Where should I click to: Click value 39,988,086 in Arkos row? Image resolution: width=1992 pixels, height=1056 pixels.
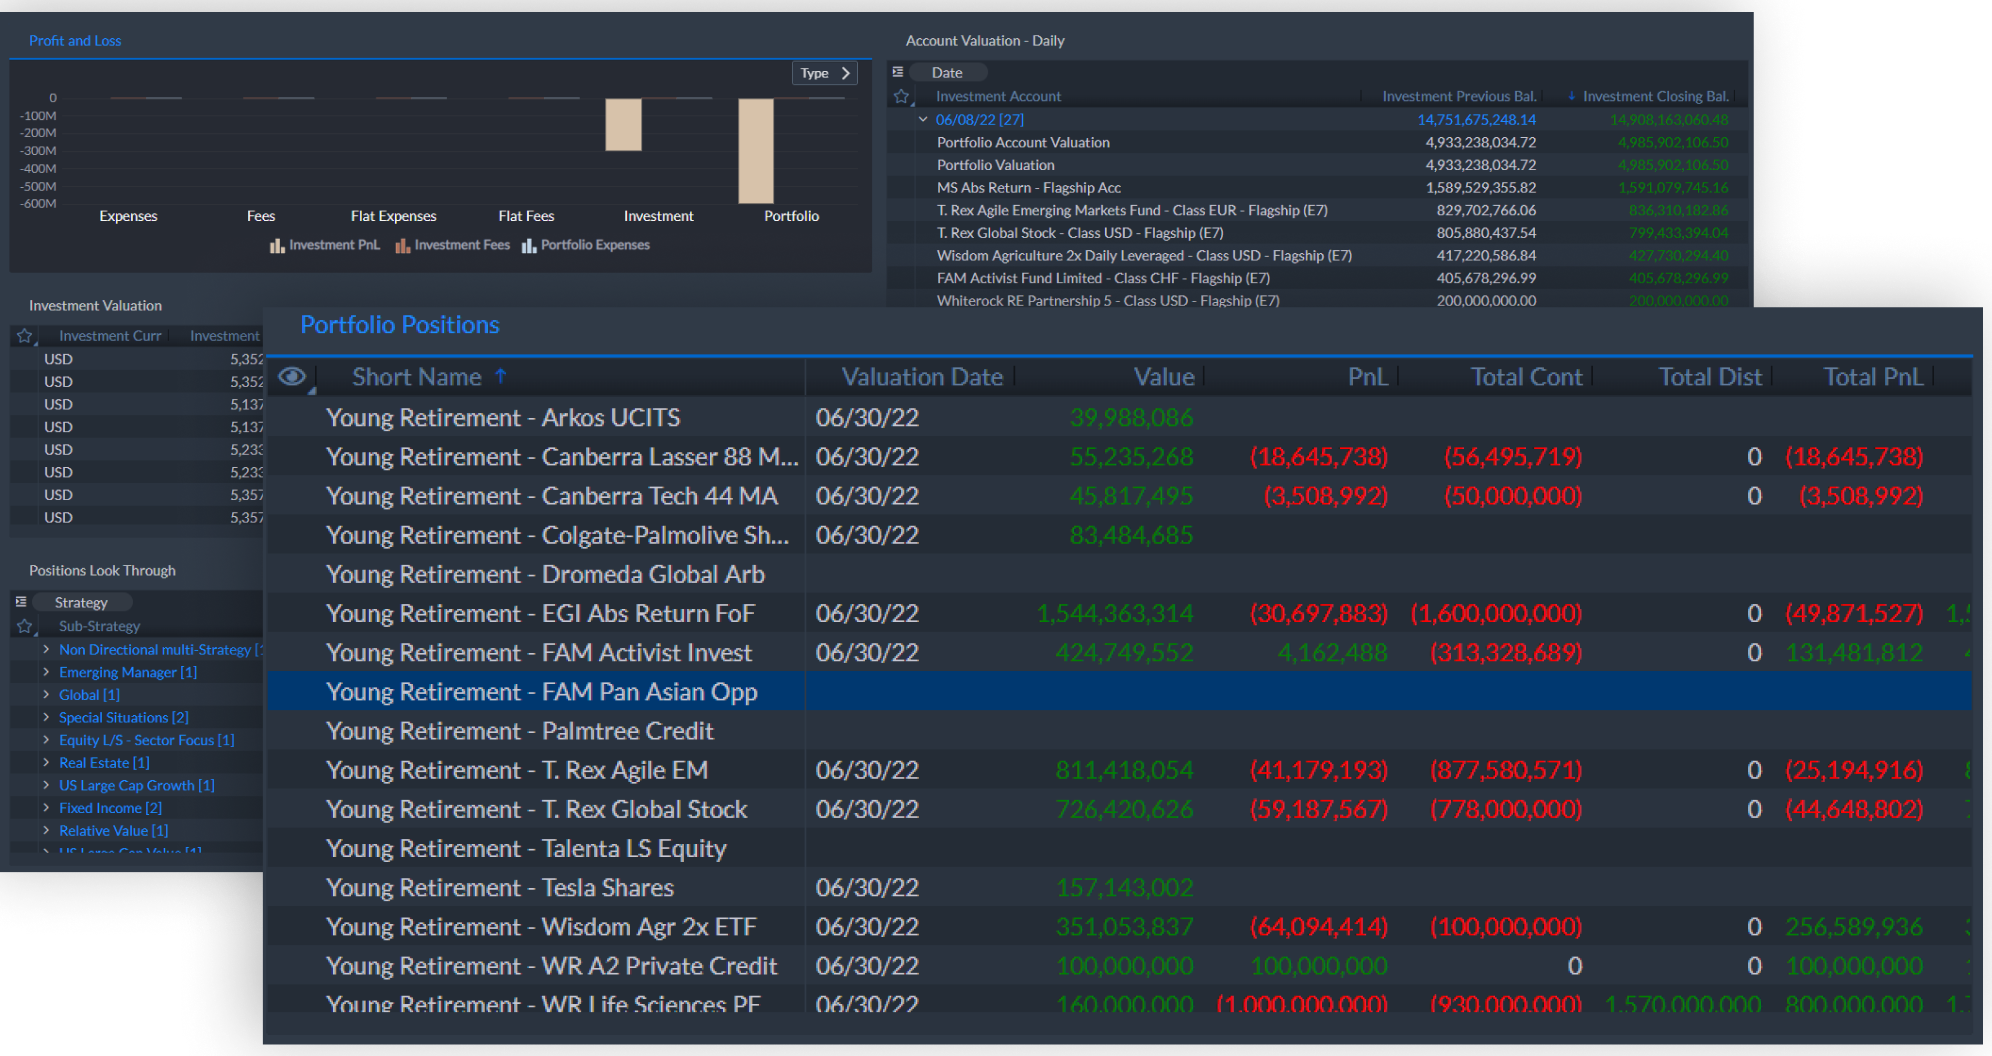[x=1131, y=417]
